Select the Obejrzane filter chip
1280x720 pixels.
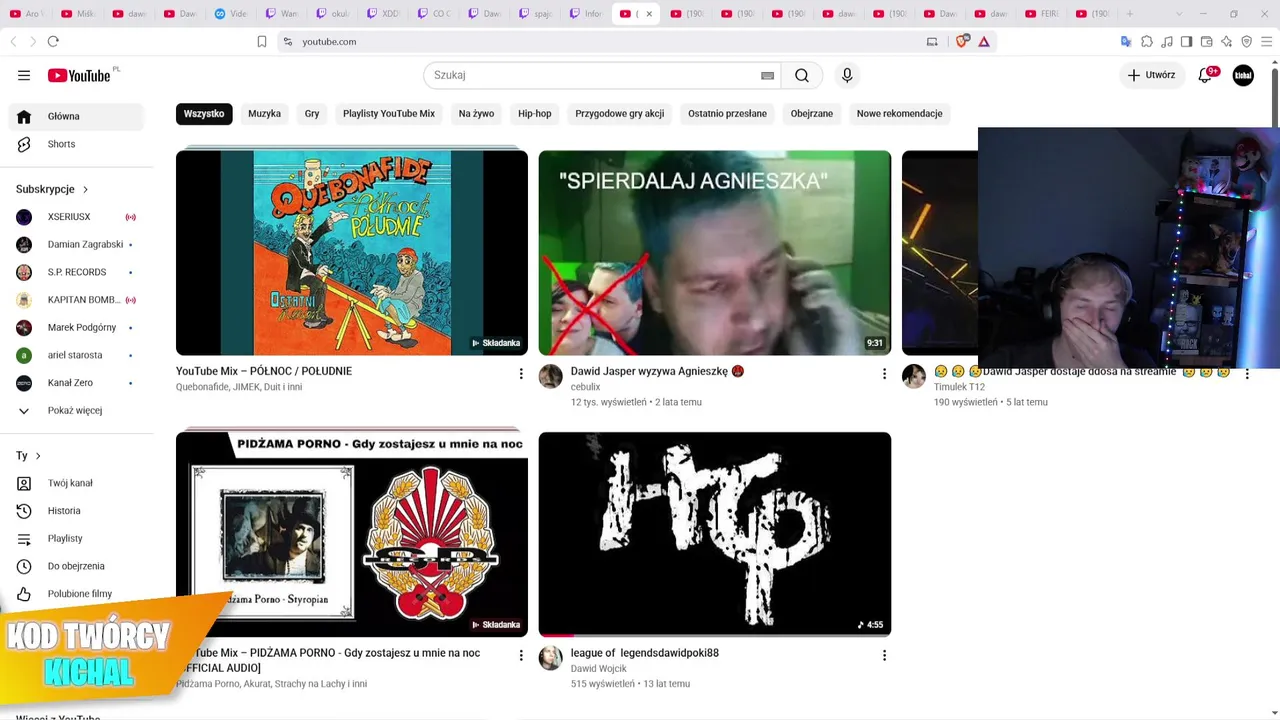click(x=812, y=114)
